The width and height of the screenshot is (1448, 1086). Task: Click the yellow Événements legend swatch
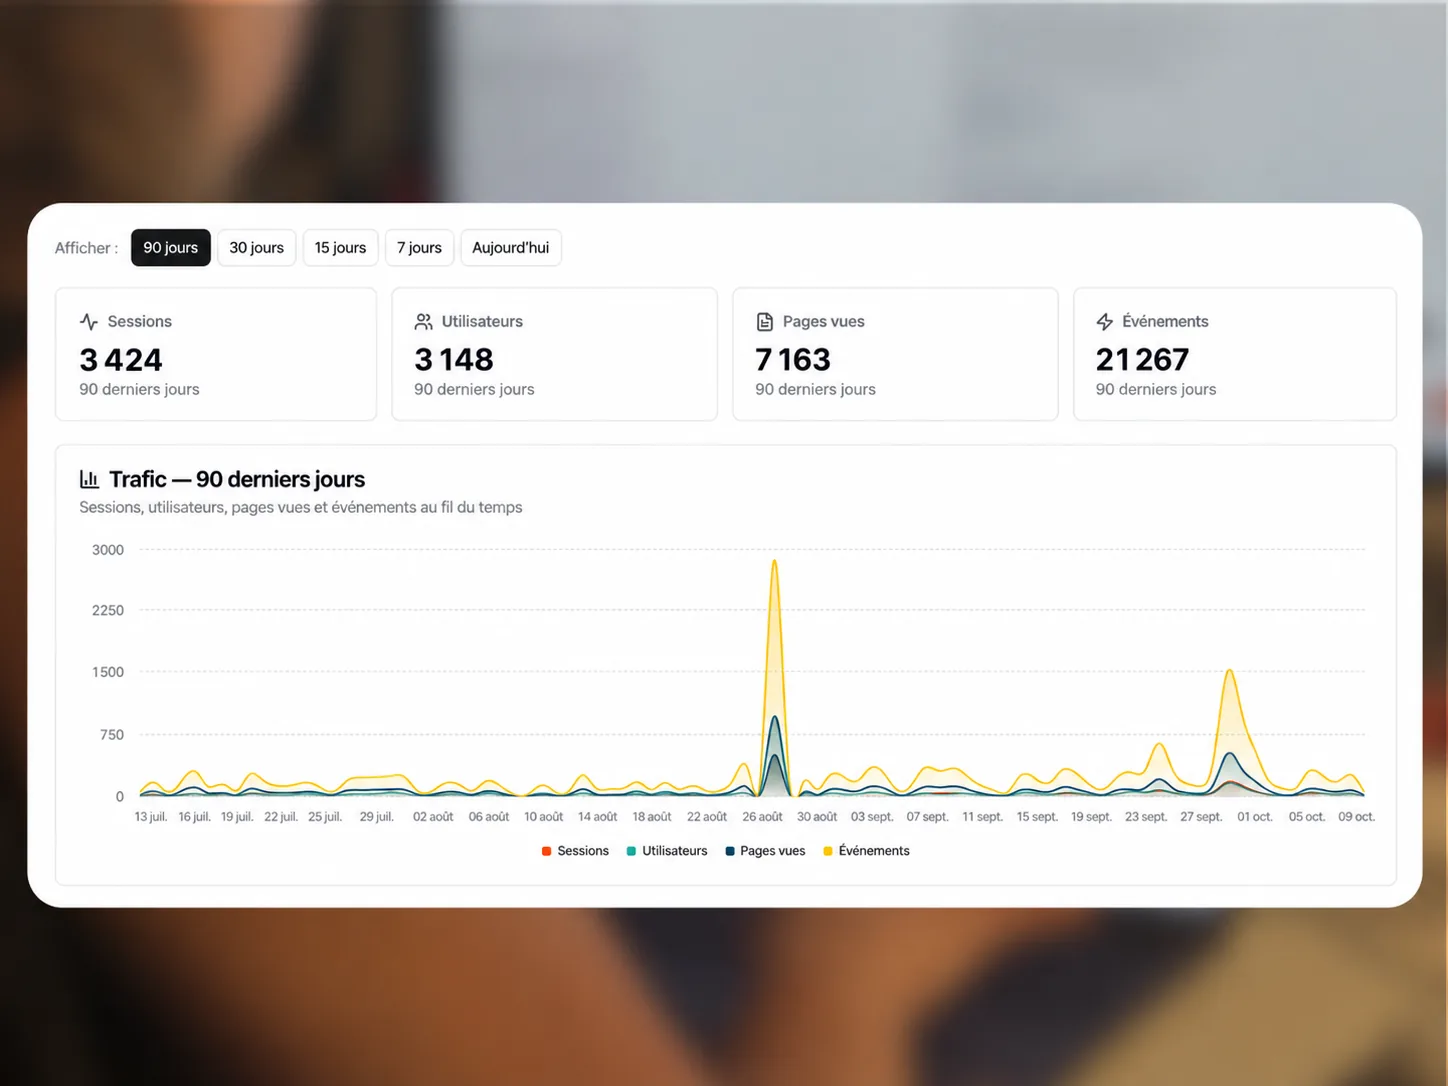pos(828,851)
